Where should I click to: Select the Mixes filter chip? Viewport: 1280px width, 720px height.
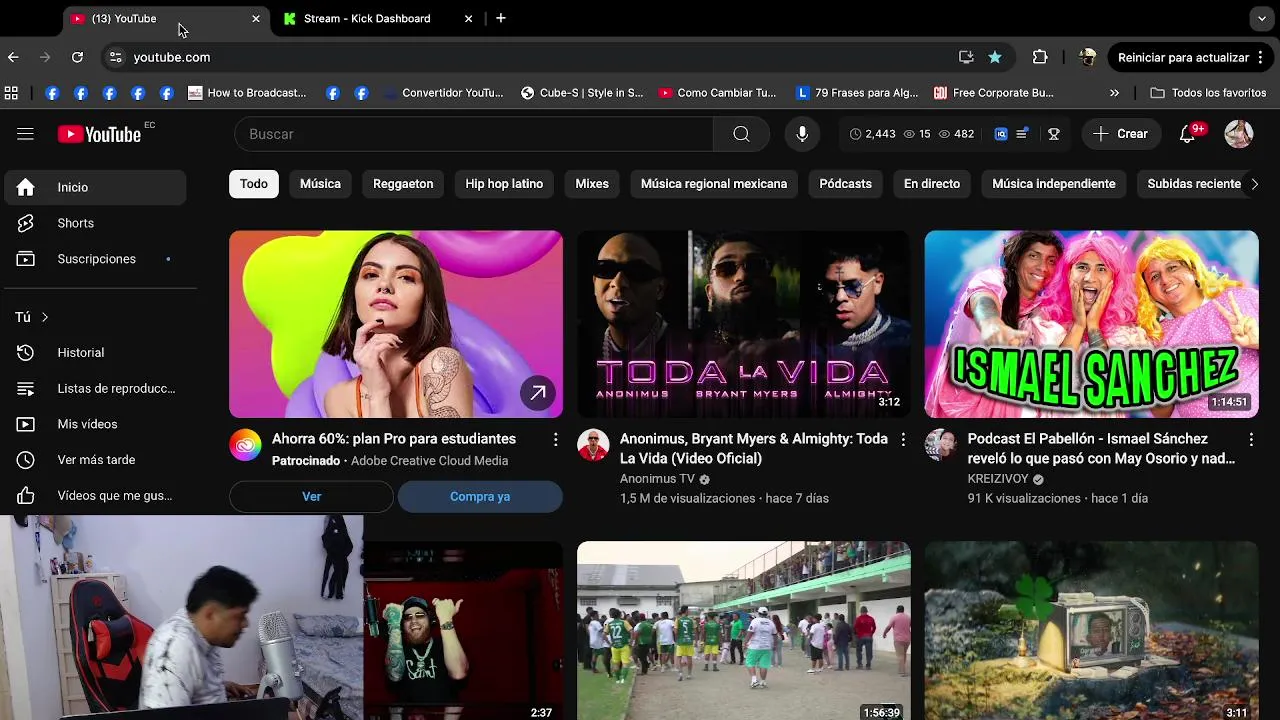[592, 184]
